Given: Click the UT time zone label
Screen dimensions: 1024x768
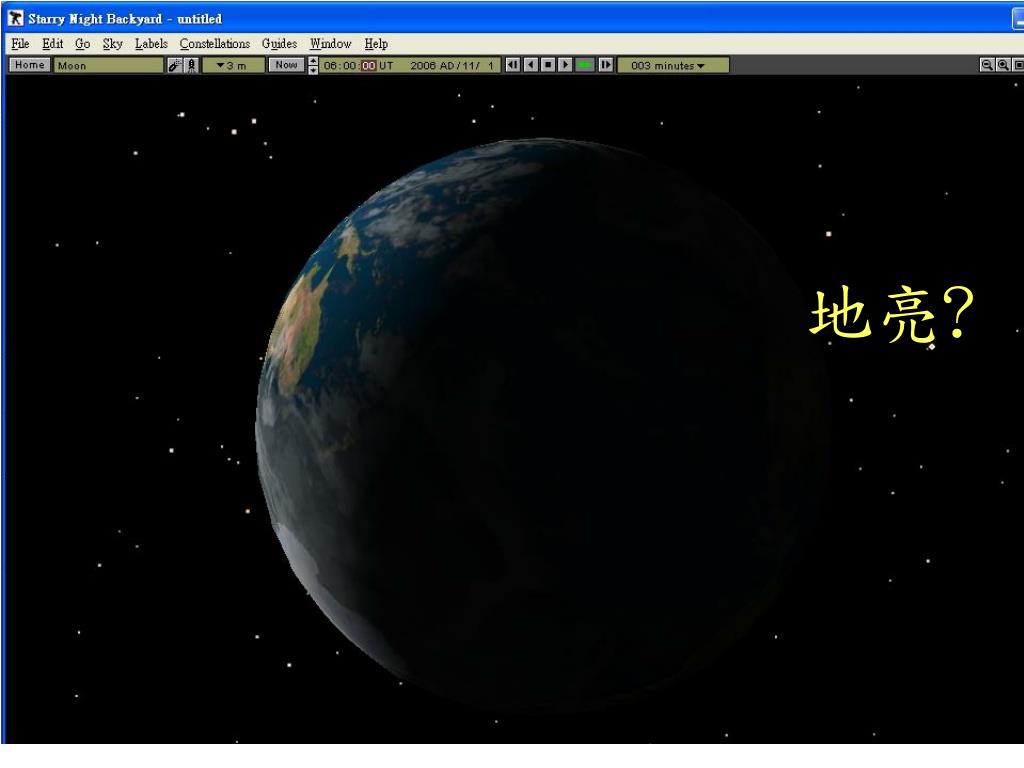Looking at the screenshot, I should [386, 65].
